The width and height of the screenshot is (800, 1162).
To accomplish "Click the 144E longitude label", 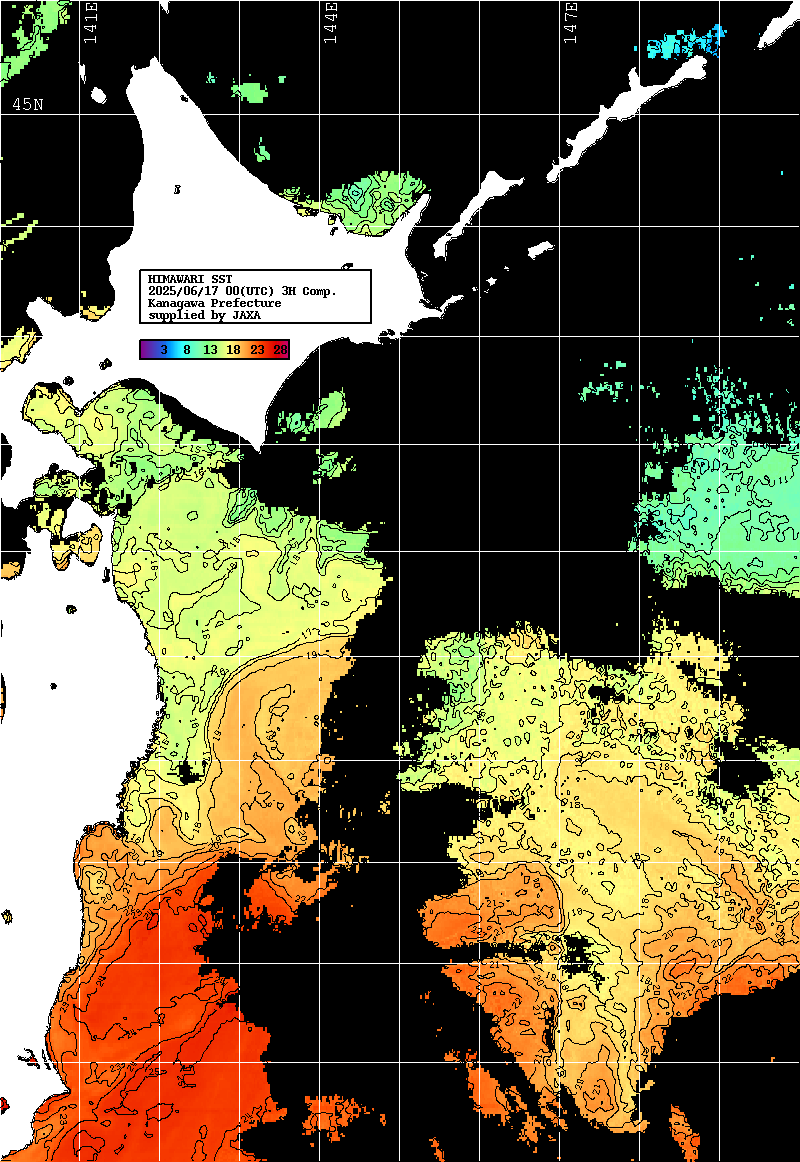I will (x=330, y=22).
